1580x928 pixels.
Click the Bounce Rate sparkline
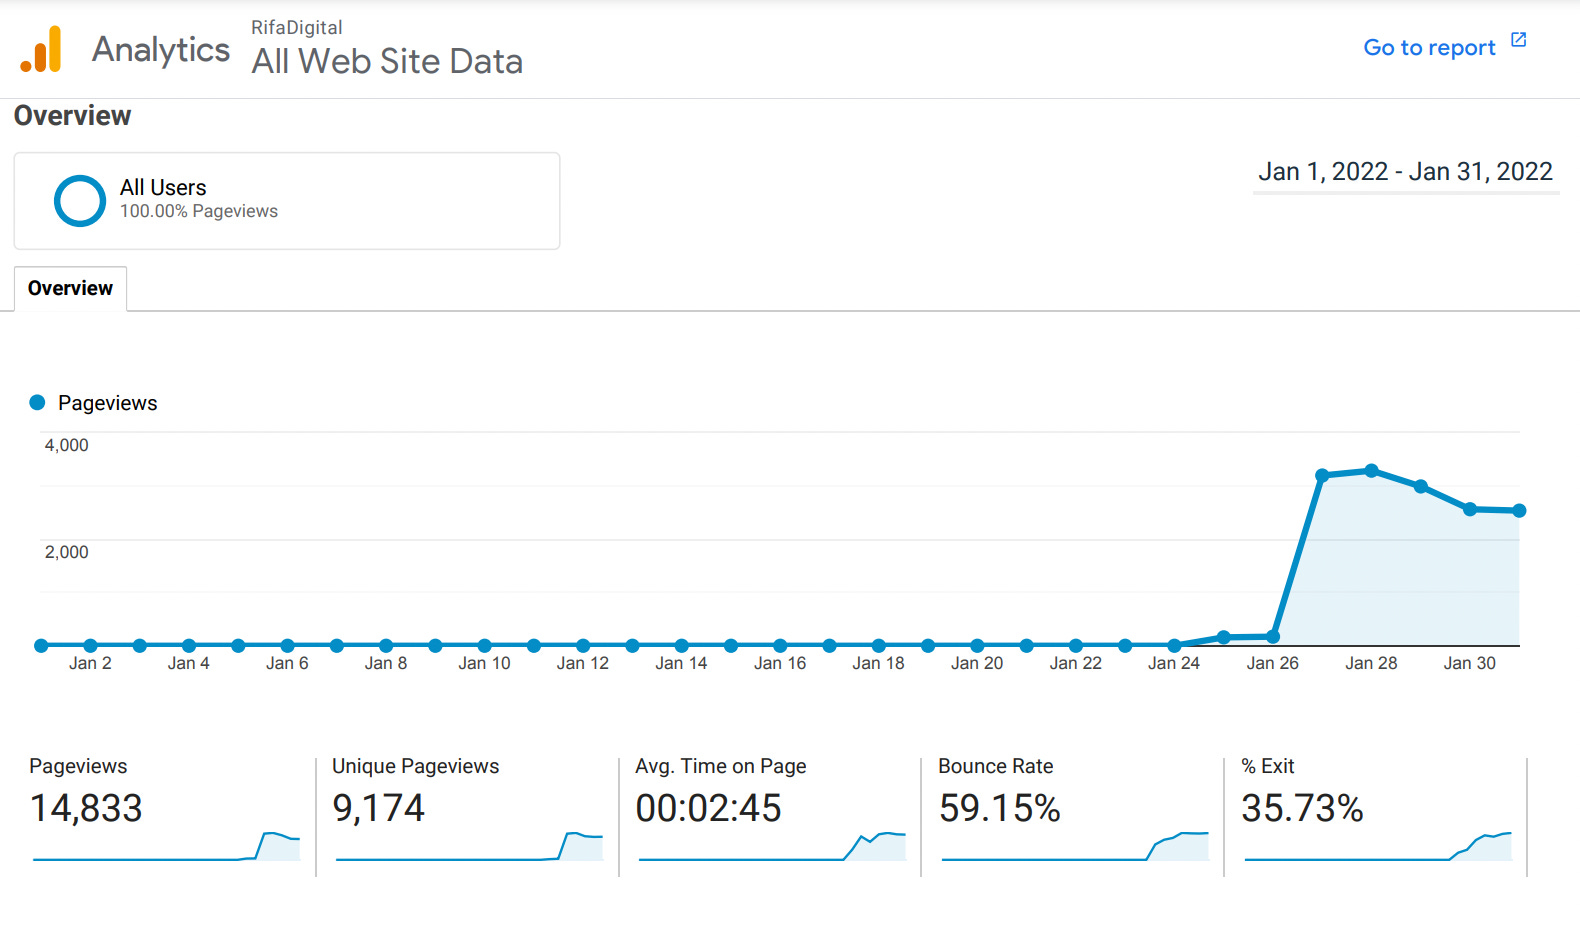click(1075, 845)
